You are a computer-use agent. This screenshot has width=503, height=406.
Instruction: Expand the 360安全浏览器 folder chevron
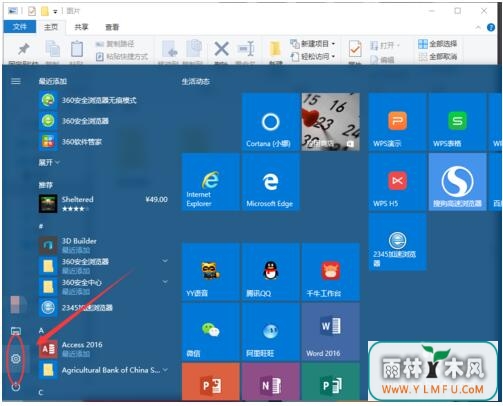pos(165,261)
